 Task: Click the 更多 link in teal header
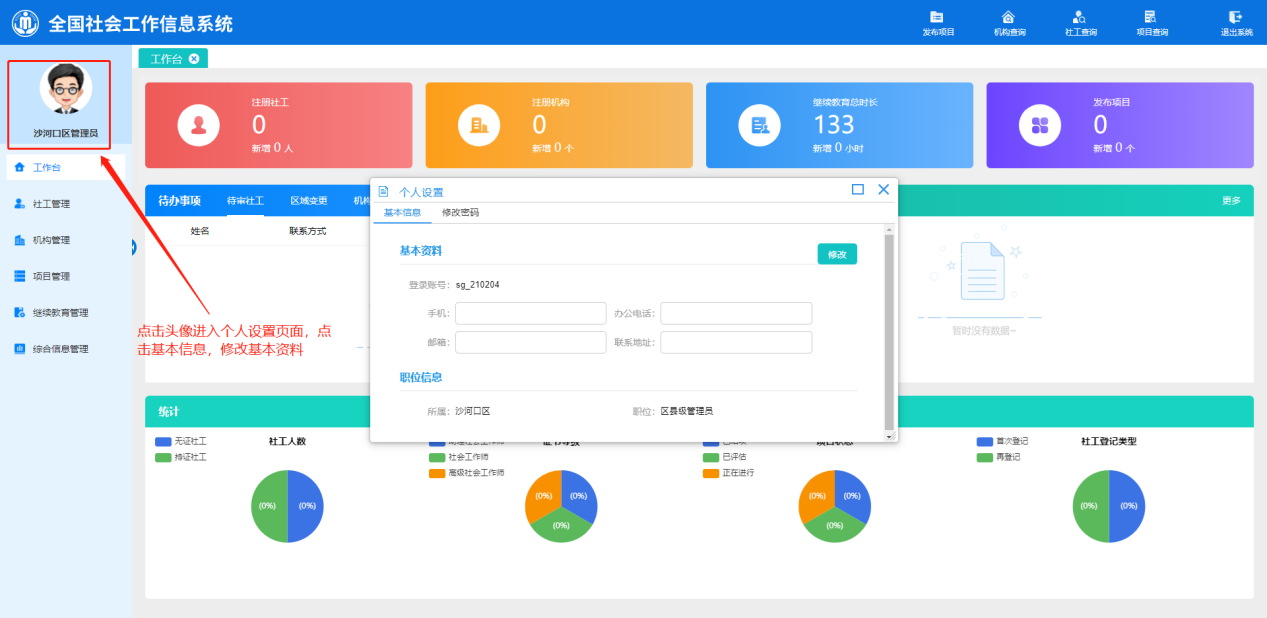pyautogui.click(x=1231, y=201)
